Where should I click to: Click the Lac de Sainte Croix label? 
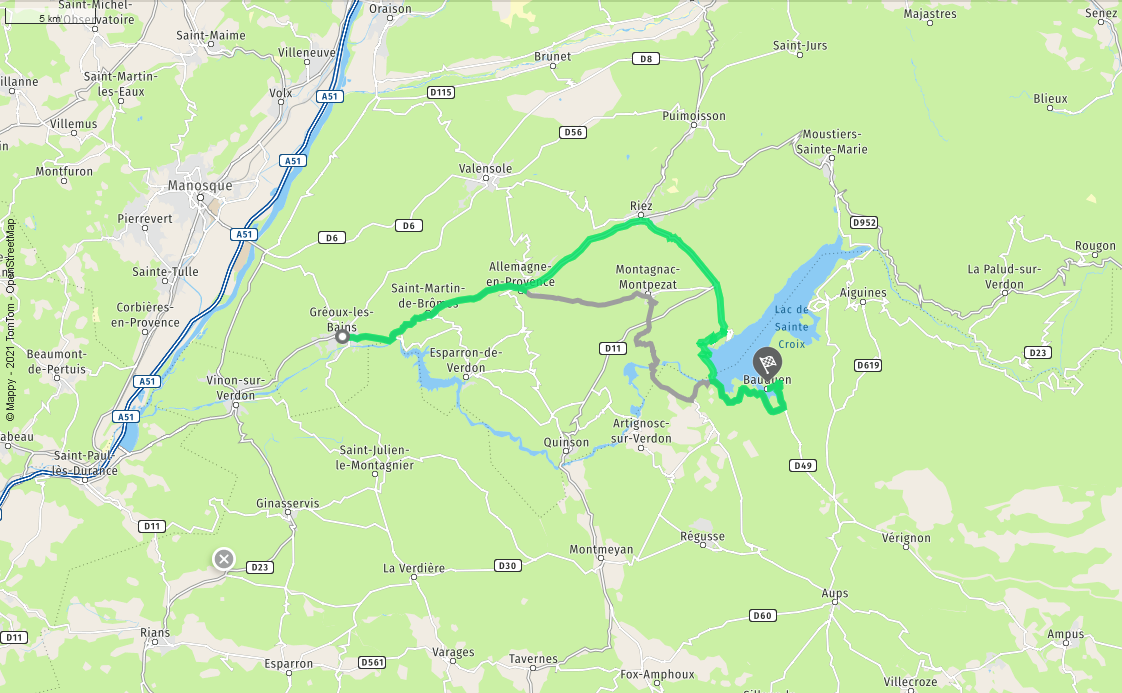[791, 326]
